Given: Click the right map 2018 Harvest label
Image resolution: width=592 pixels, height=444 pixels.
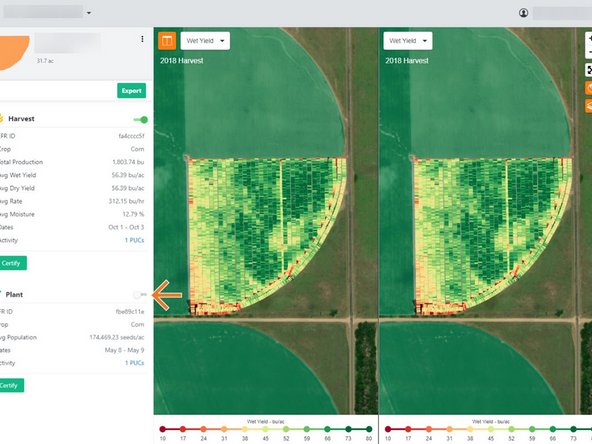Looking at the screenshot, I should 407,60.
